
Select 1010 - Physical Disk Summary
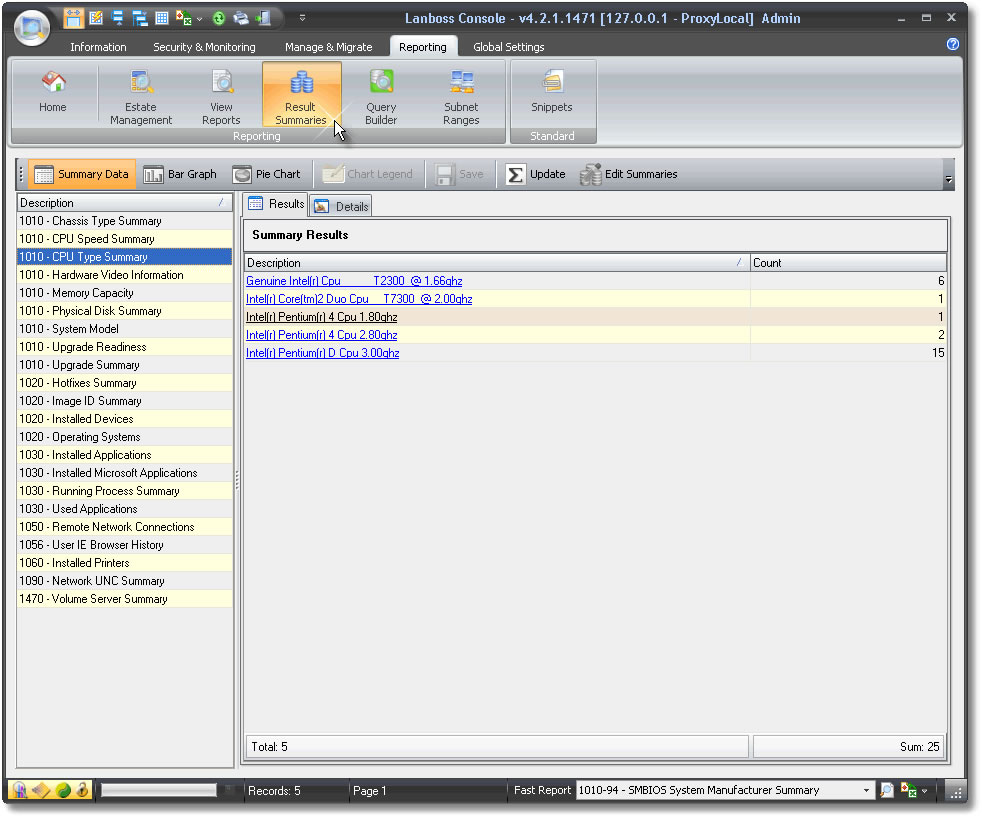(125, 311)
